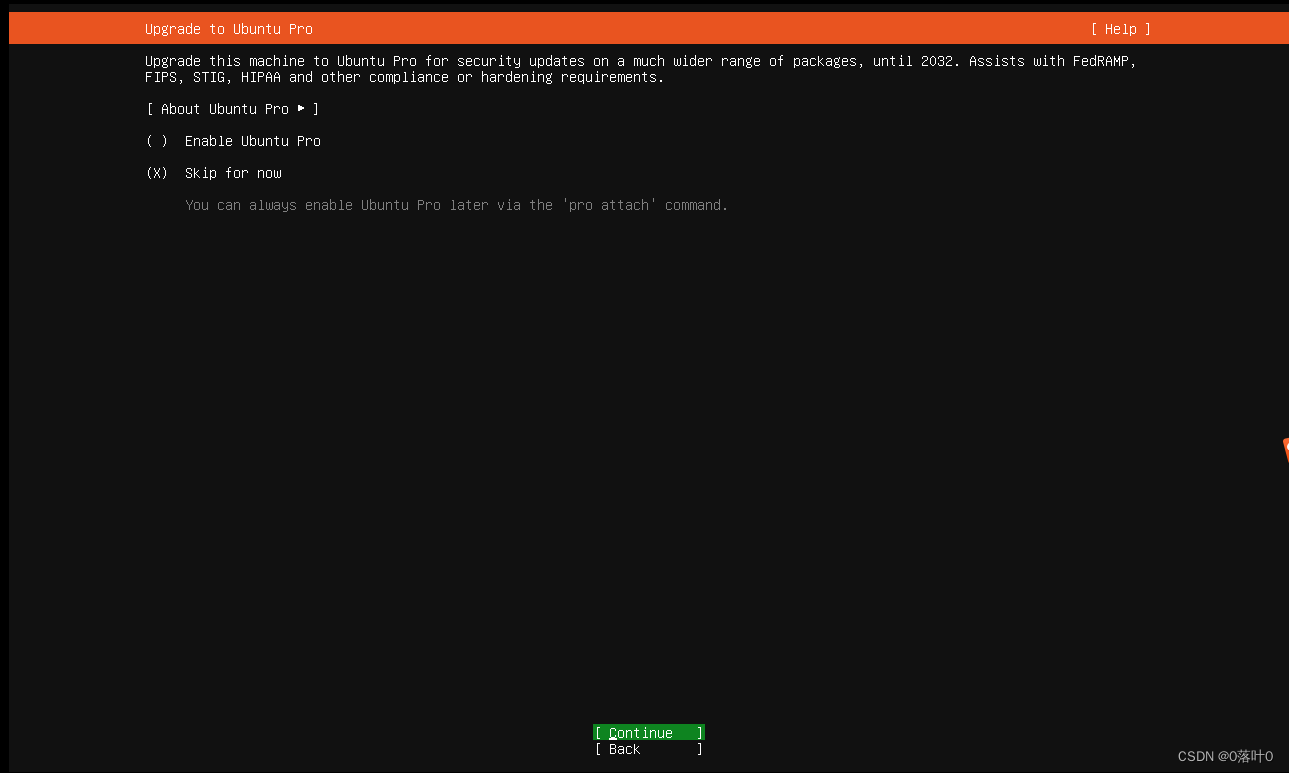
Task: Open the Help menu in header
Action: click(x=1120, y=29)
